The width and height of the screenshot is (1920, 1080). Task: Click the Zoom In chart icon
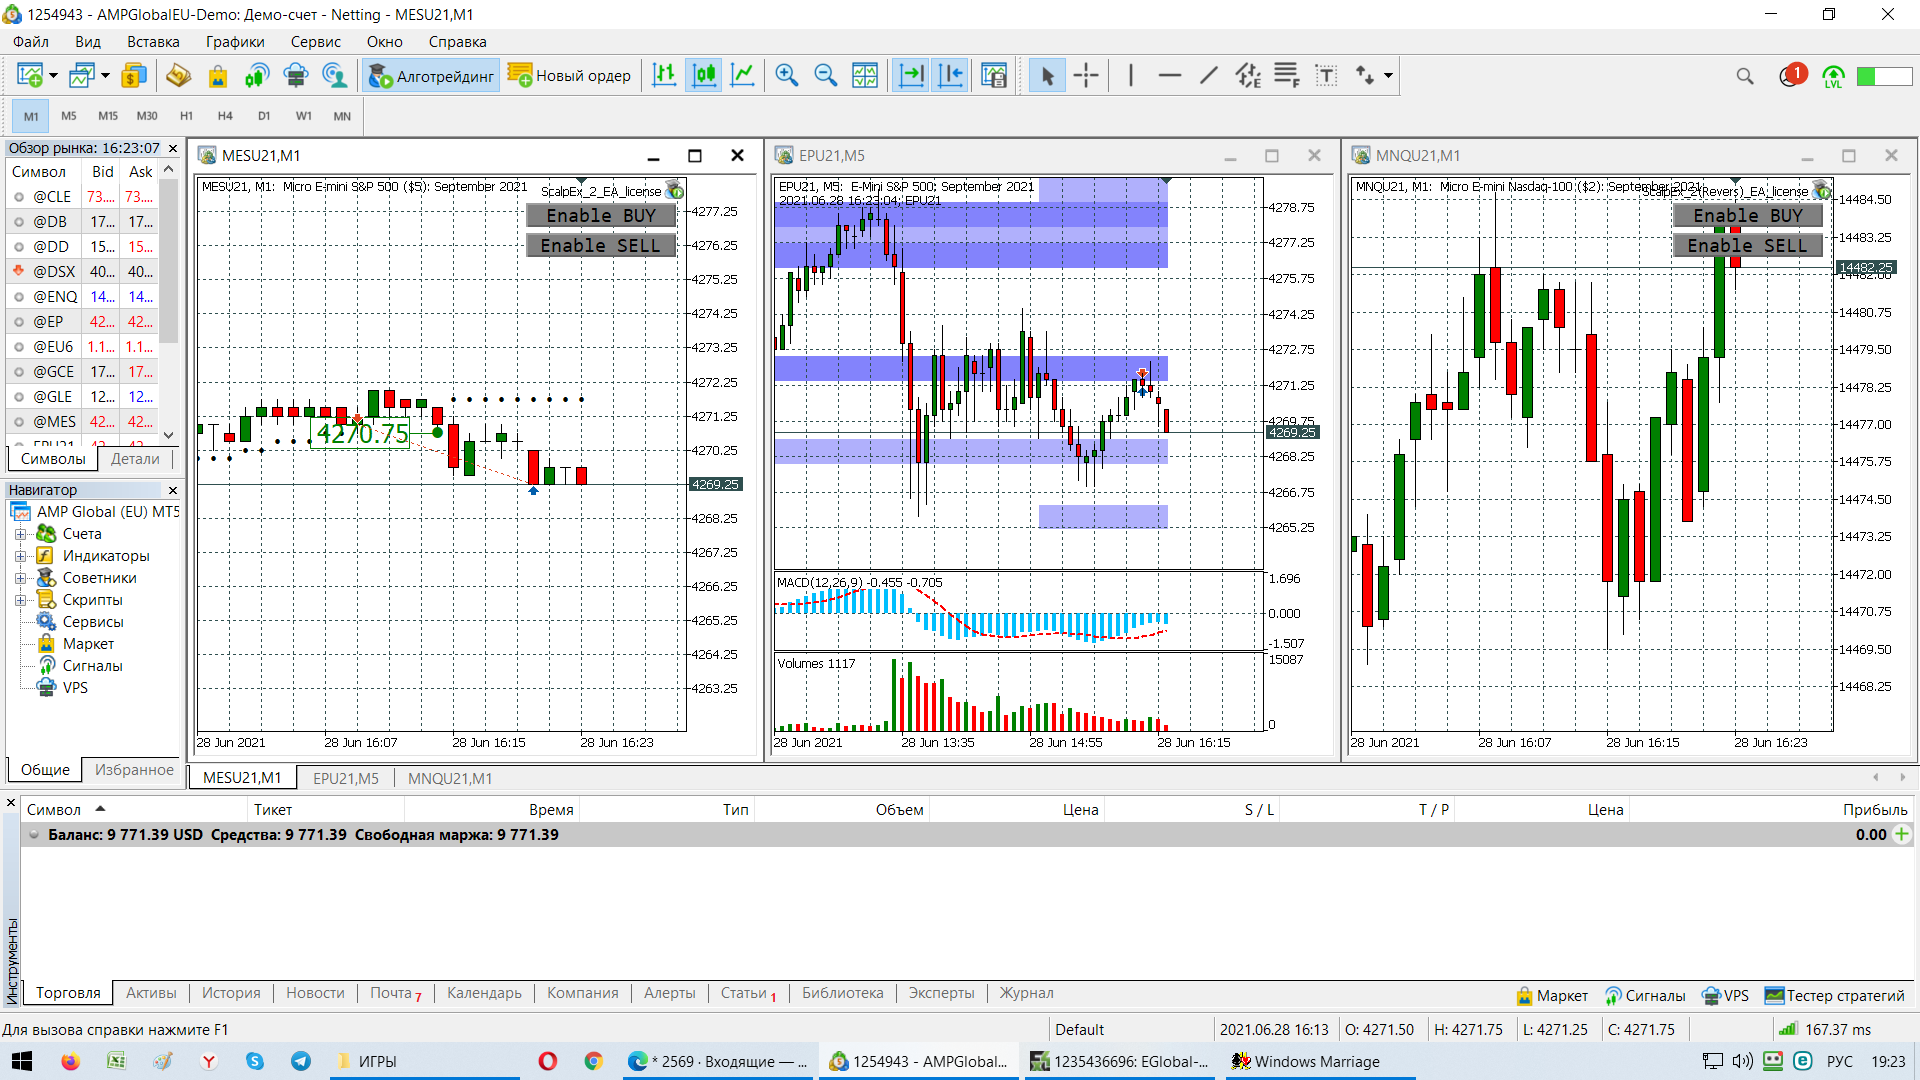coord(787,75)
